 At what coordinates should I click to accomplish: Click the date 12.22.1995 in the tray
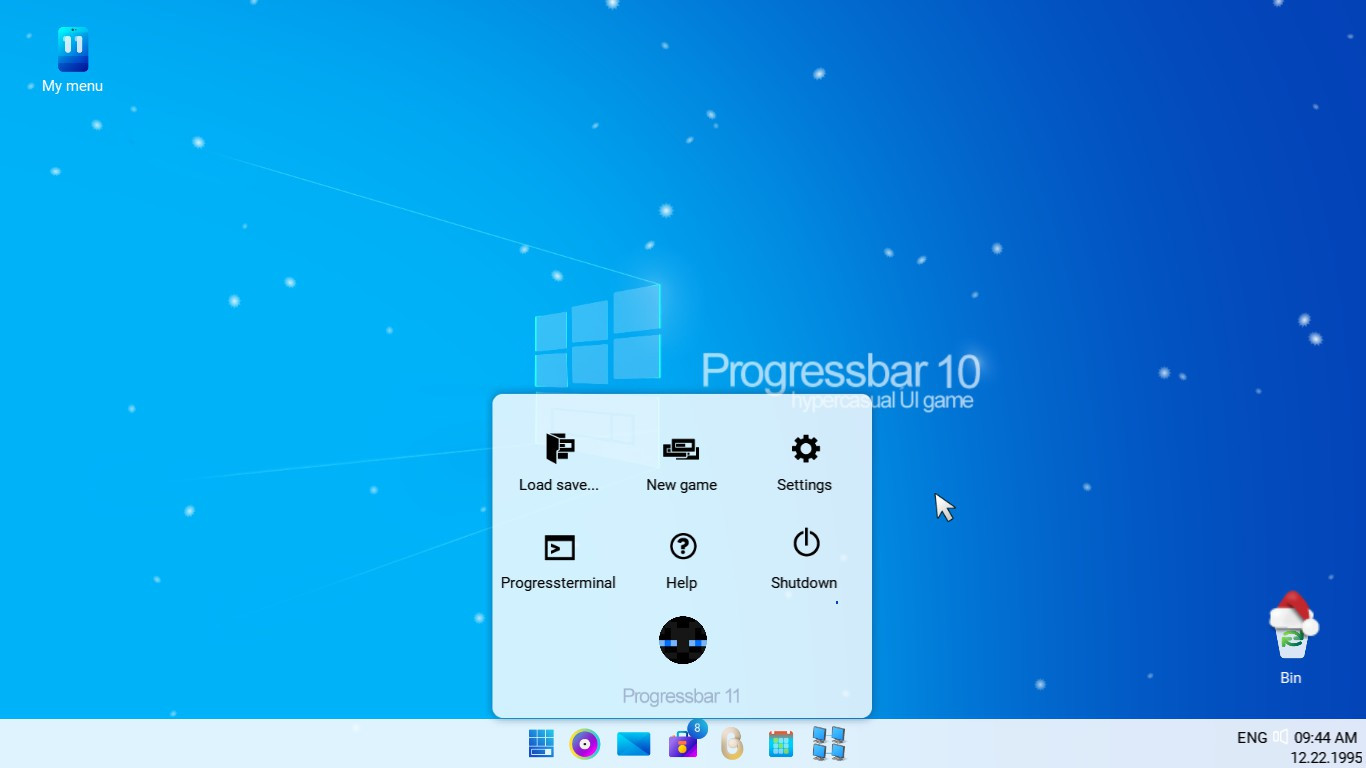pos(1324,757)
